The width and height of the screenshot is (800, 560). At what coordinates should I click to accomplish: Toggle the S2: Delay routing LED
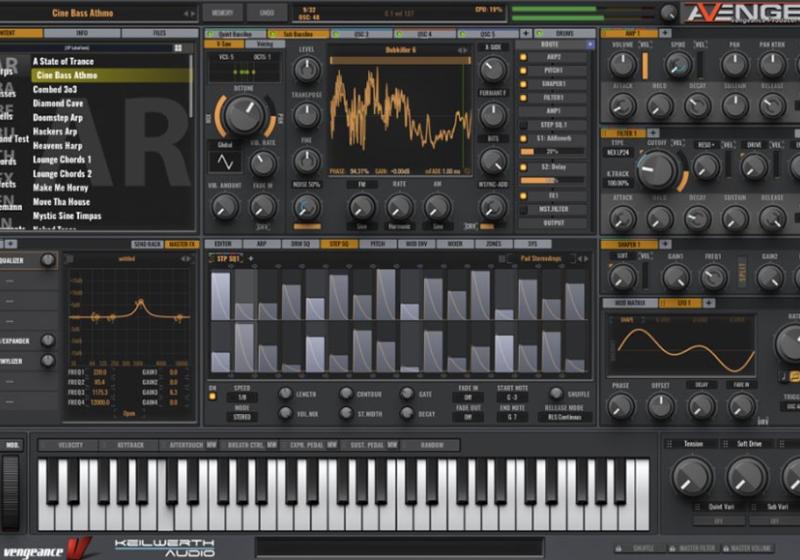tap(522, 166)
